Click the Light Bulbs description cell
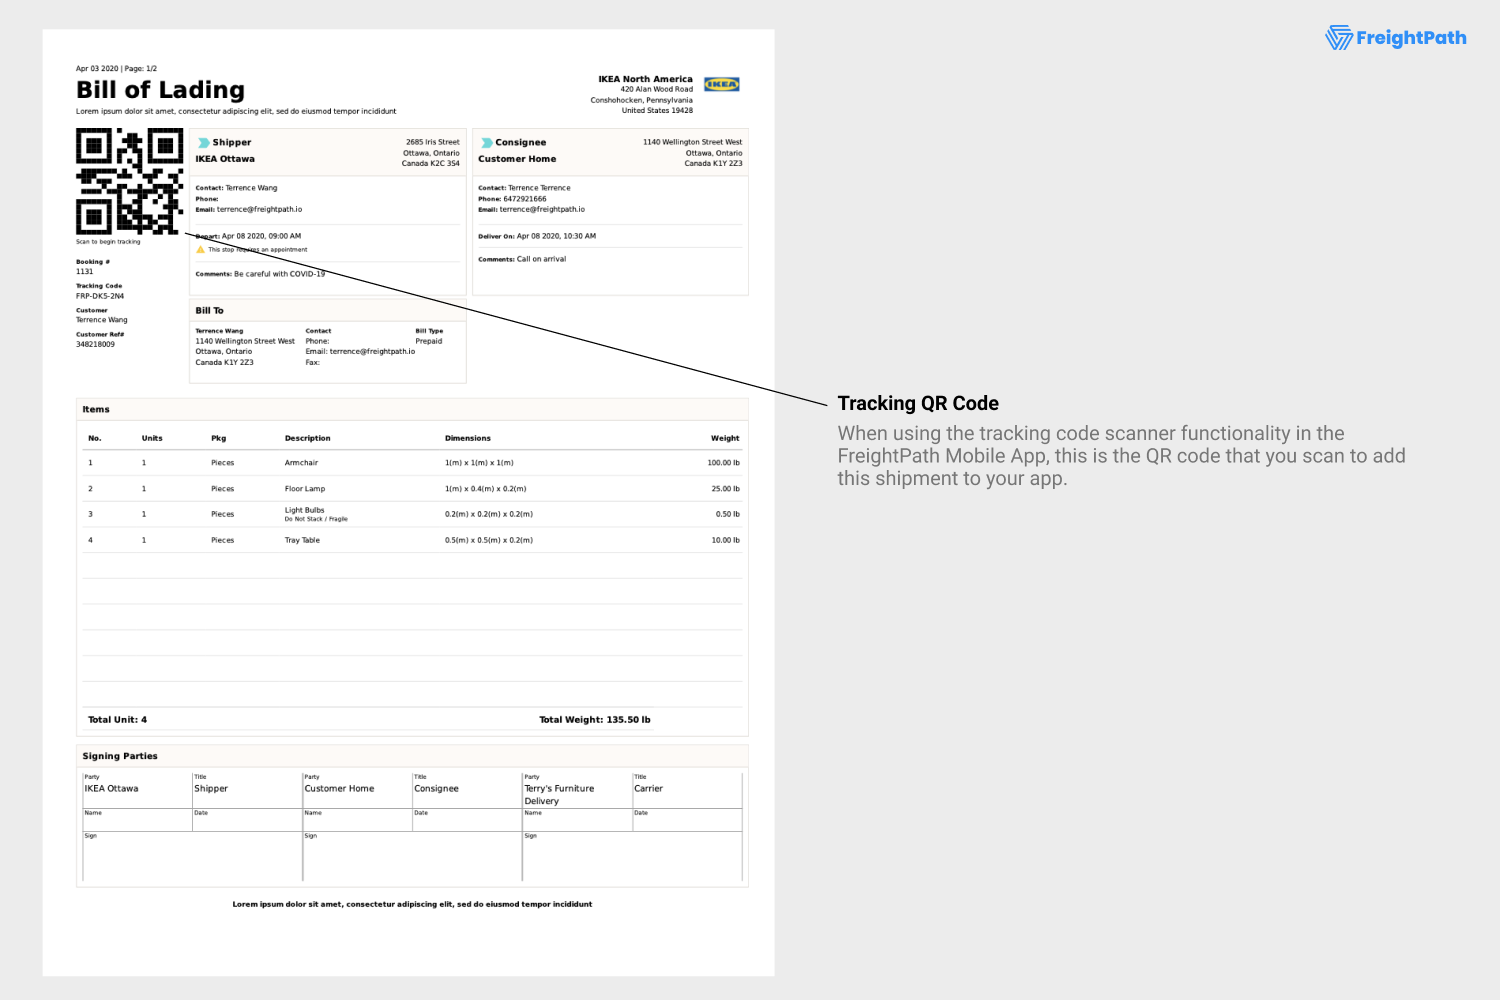 pos(305,510)
